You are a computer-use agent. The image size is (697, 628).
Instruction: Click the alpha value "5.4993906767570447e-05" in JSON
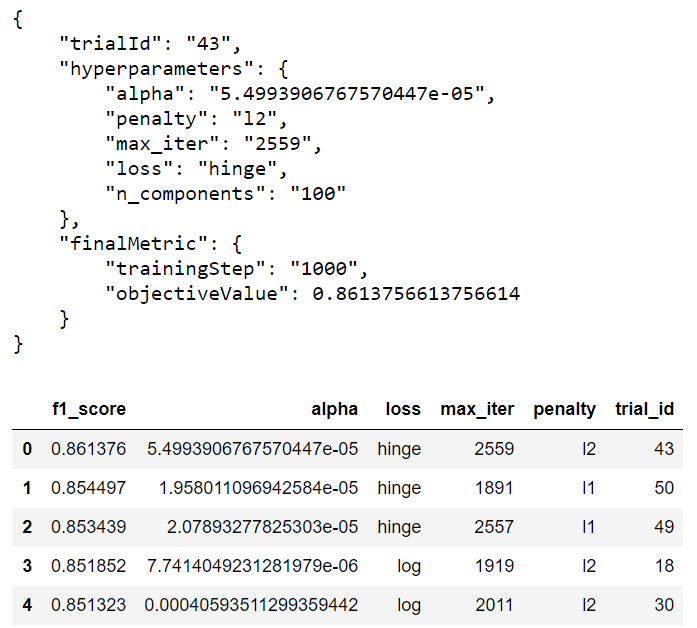click(x=347, y=94)
